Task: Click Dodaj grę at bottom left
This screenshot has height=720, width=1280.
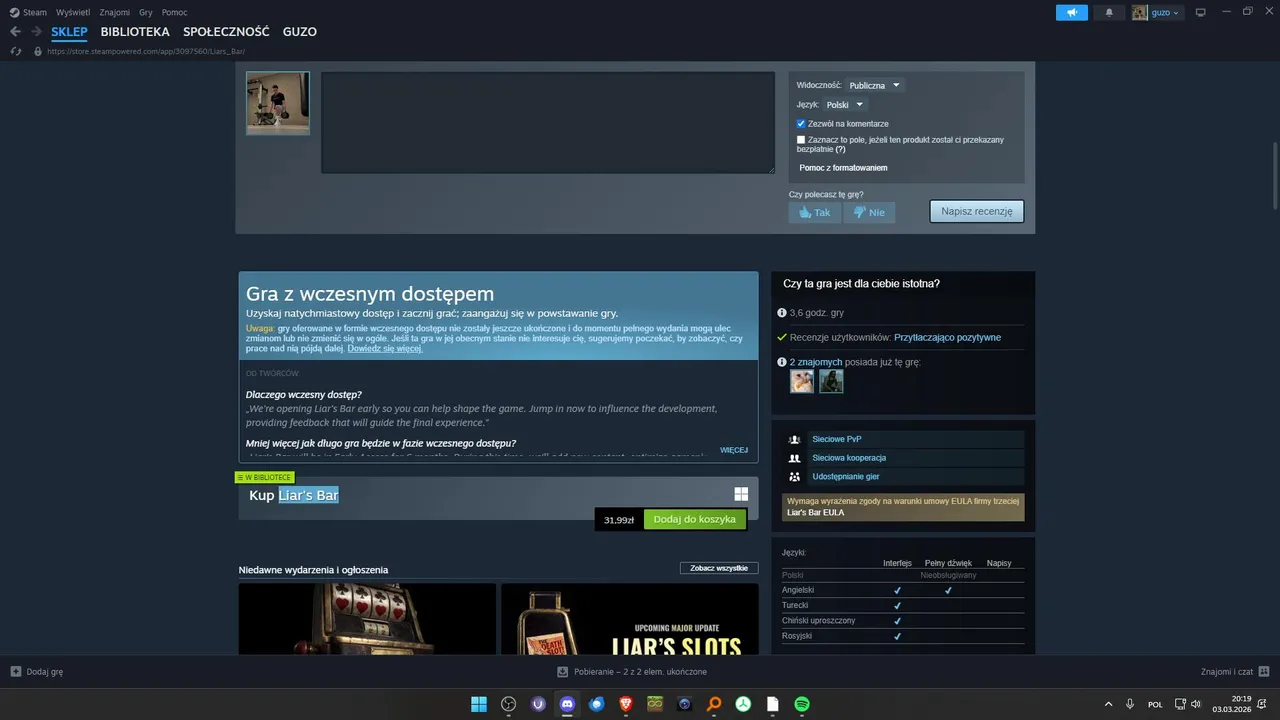Action: tap(36, 672)
